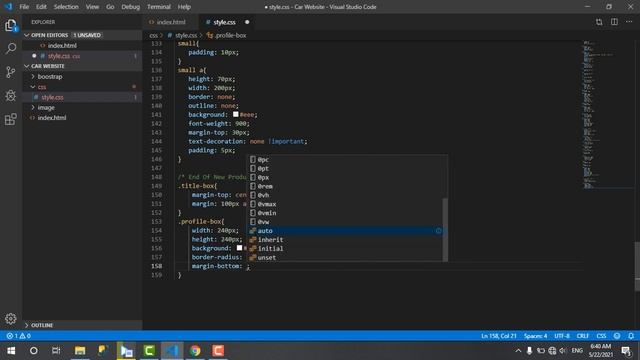Click Ln 158, Col 21 in status bar
Image resolution: width=640 pixels, height=360 pixels.
498,336
